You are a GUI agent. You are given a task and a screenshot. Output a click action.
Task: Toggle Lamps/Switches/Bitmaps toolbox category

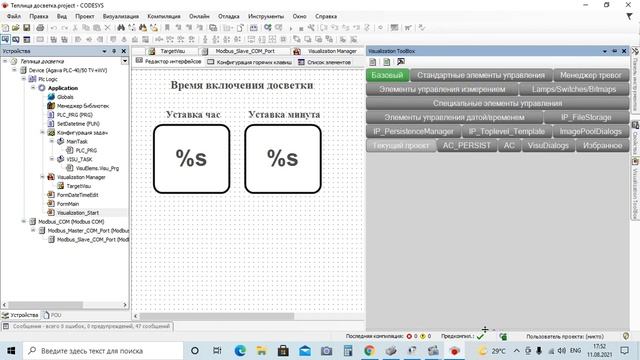click(574, 89)
